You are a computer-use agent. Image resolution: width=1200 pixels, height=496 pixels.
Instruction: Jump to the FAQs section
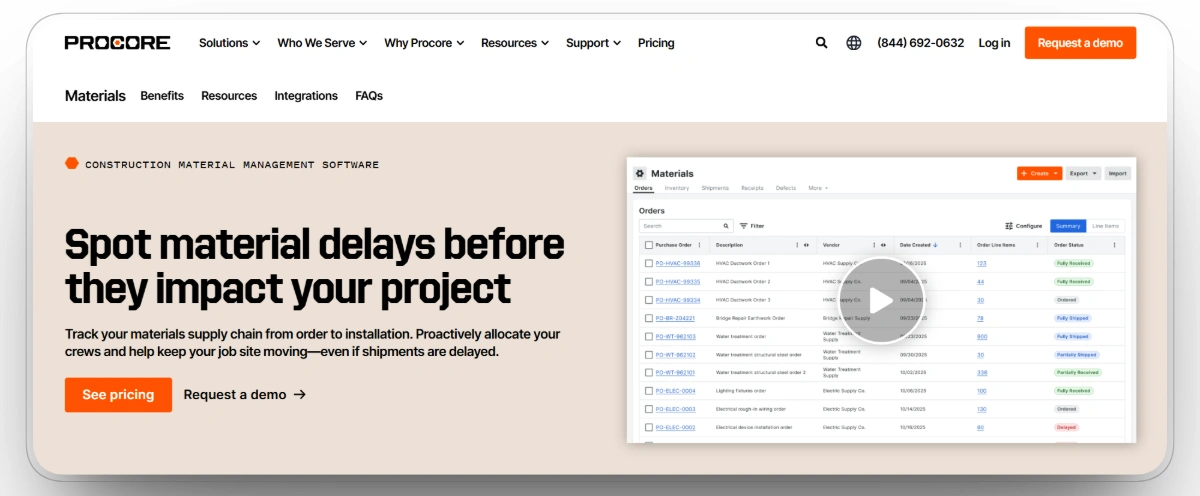click(369, 96)
